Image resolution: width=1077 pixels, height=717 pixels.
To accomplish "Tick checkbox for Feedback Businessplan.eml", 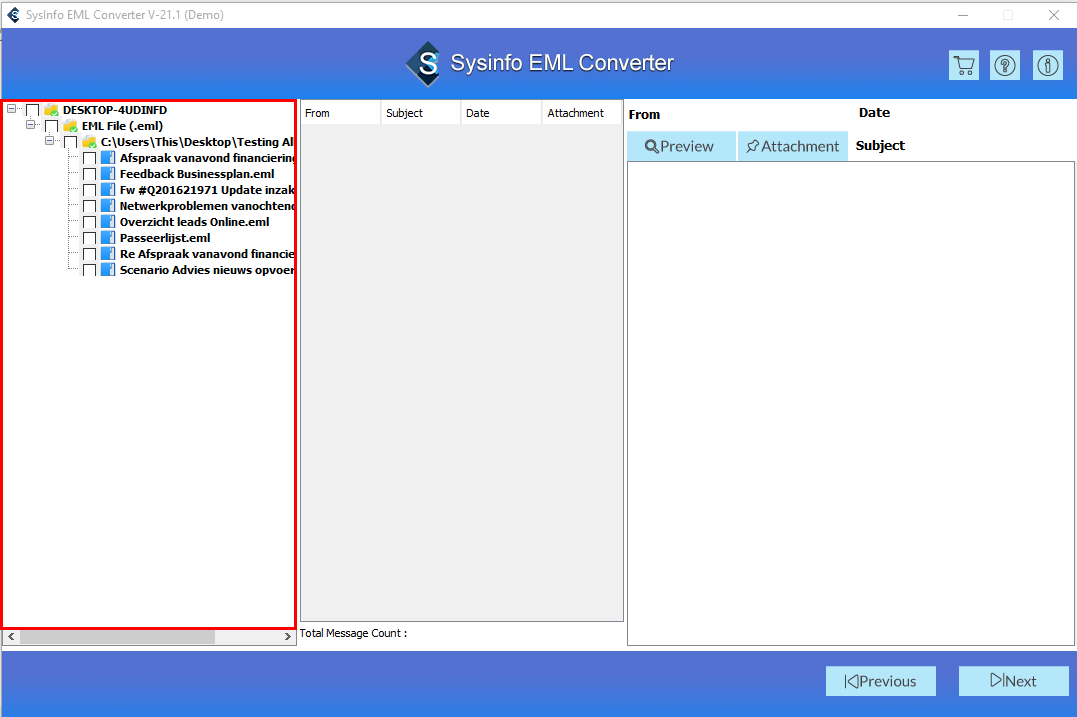I will pos(89,174).
